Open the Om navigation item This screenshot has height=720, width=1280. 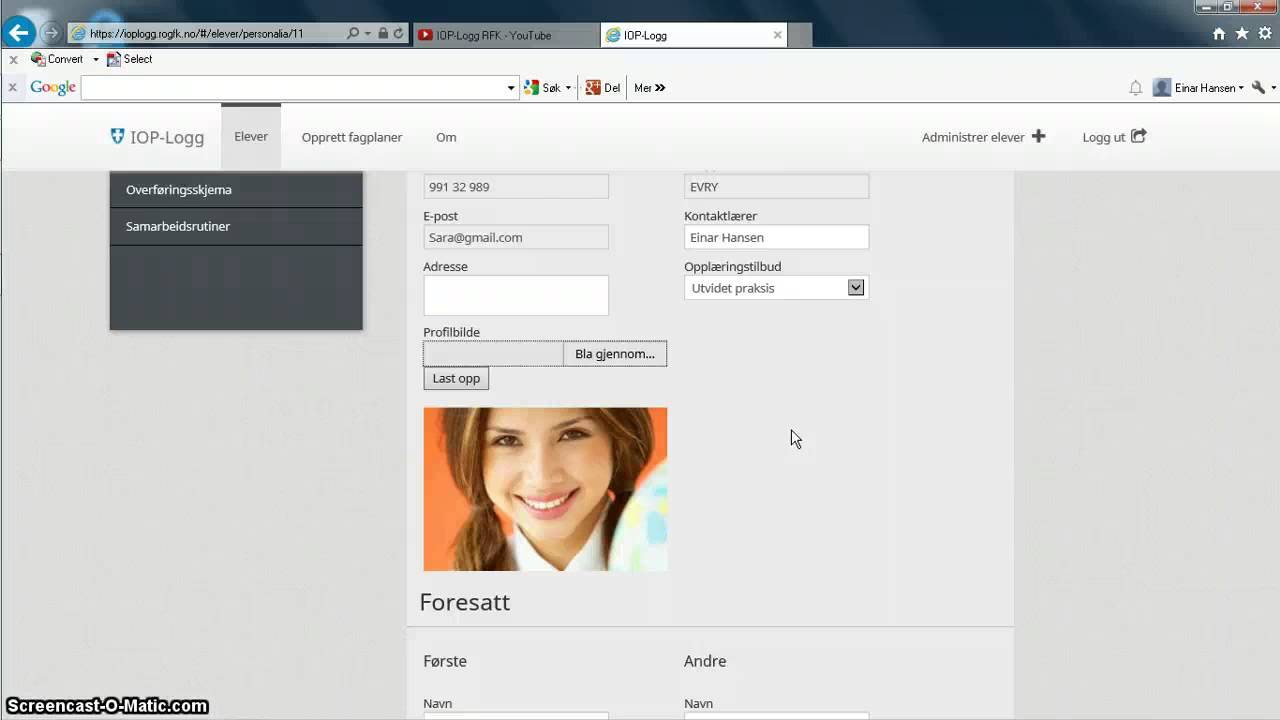(446, 137)
